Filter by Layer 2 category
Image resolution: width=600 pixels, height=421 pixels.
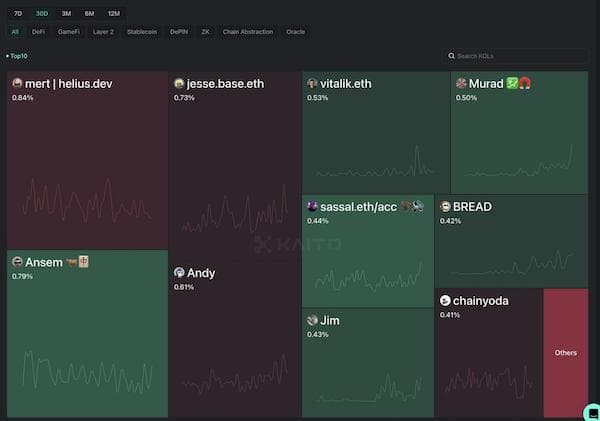[x=103, y=32]
